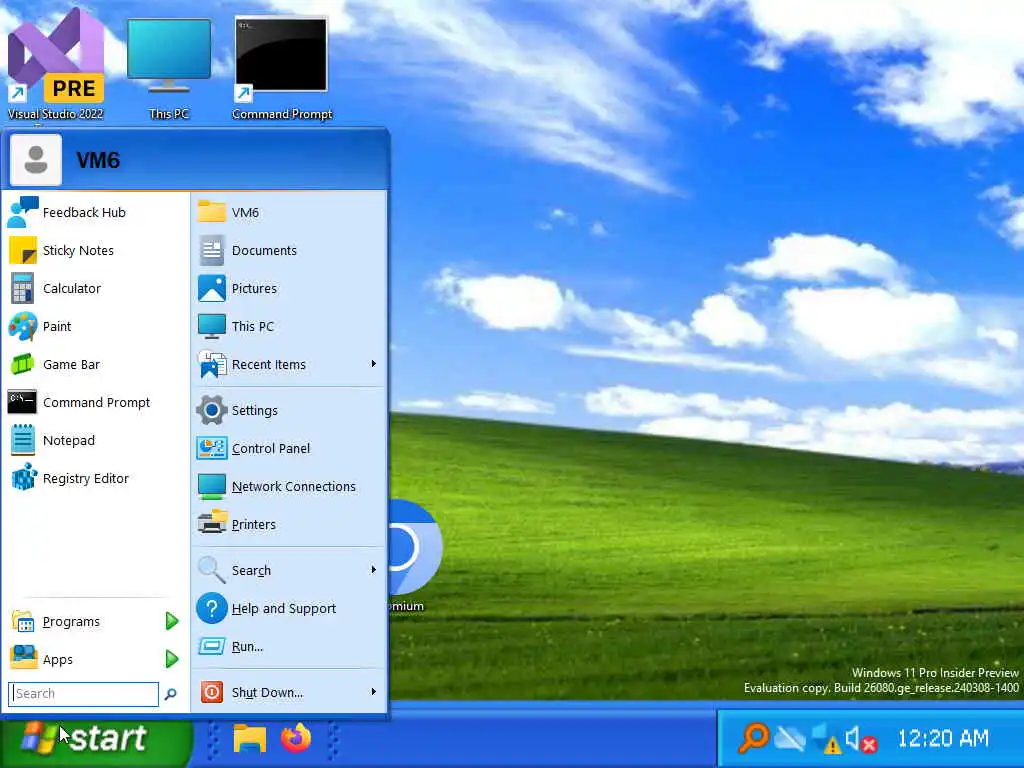Open the Pictures folder entry
The height and width of the screenshot is (768, 1024).
coord(289,288)
